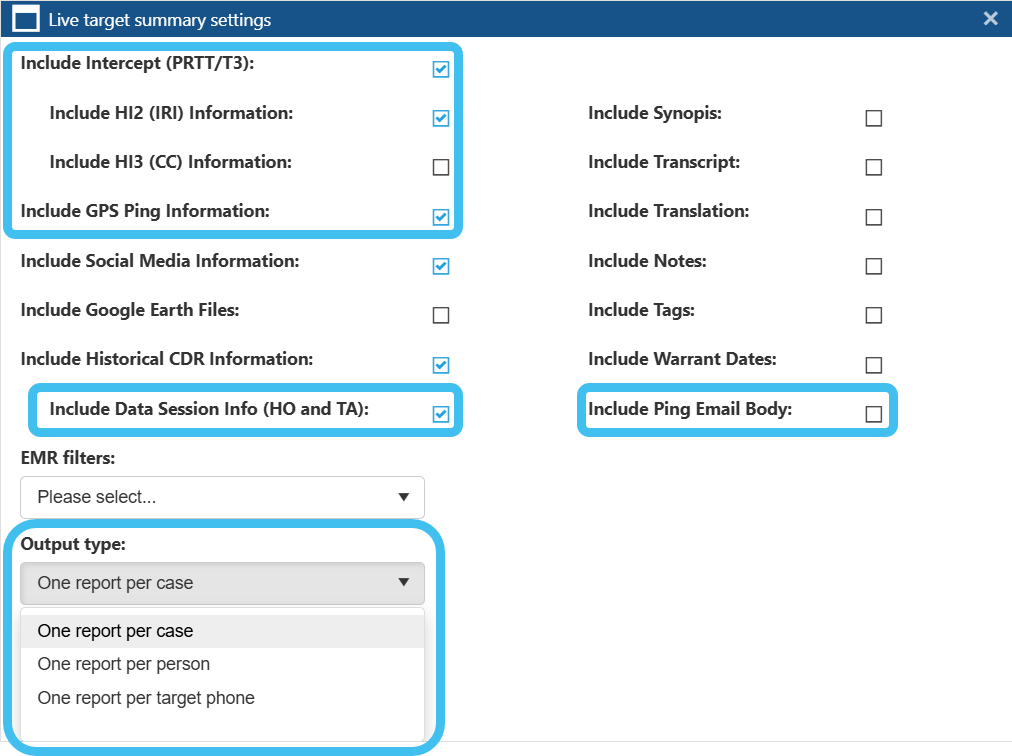Tick the Include Translation checkbox
The width and height of the screenshot is (1012, 756).
(874, 217)
